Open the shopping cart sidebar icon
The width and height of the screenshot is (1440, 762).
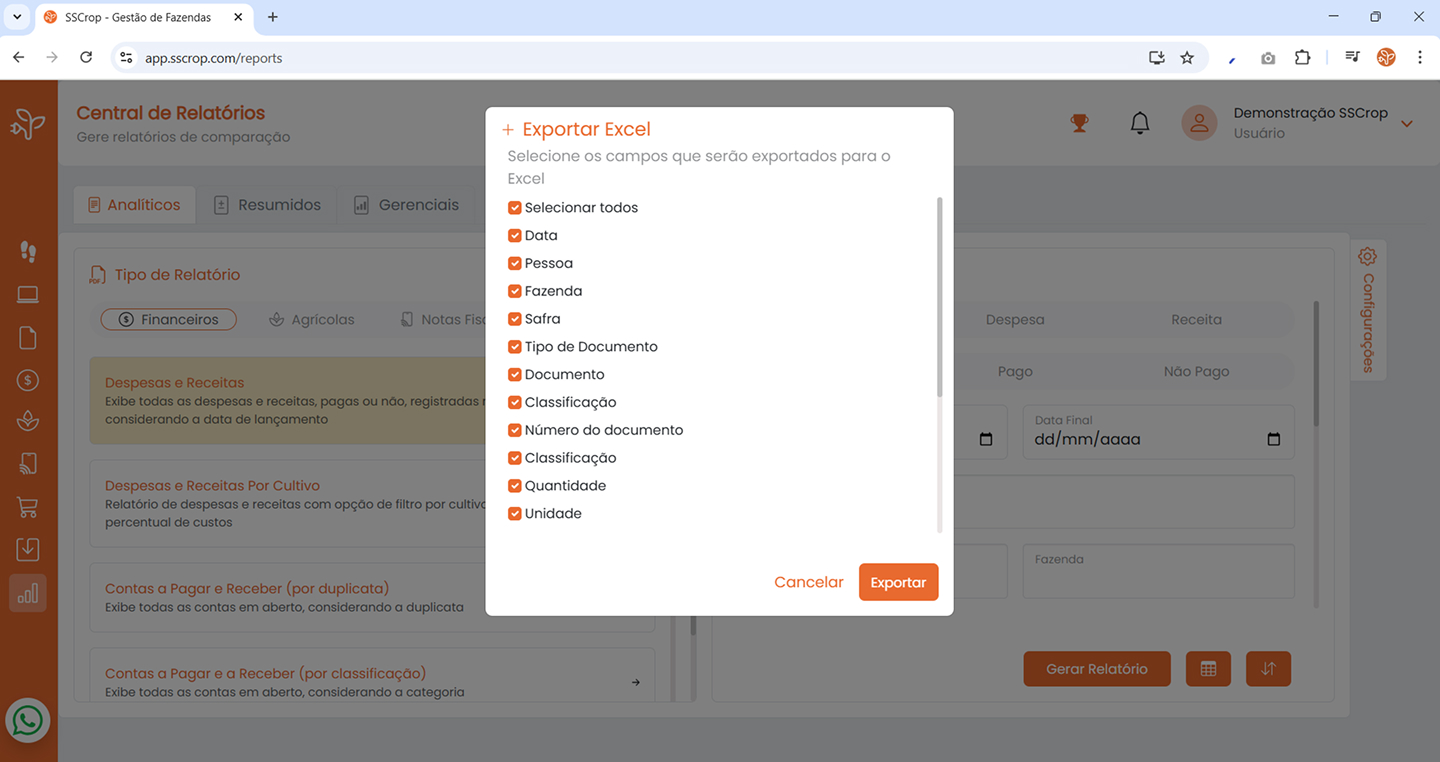tap(28, 507)
